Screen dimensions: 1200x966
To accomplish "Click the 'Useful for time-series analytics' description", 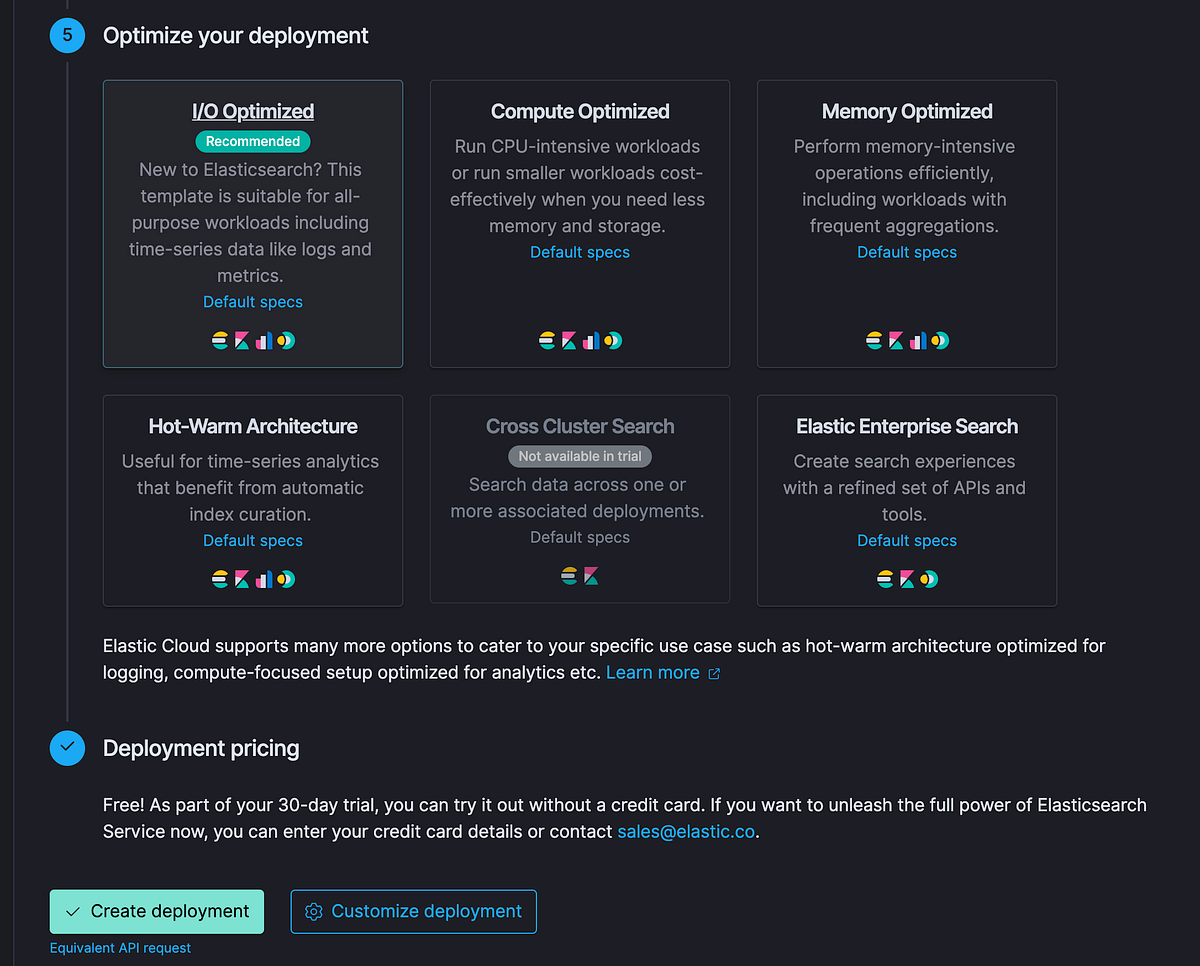I will tap(251, 488).
